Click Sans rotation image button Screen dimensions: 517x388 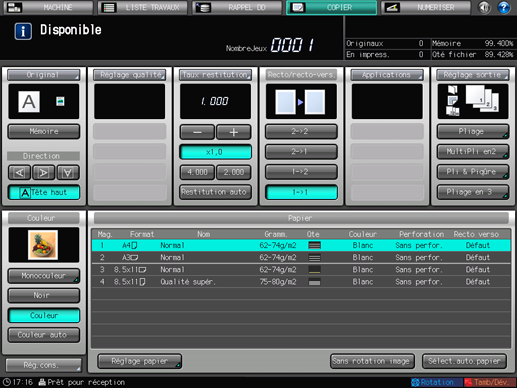[x=372, y=361]
